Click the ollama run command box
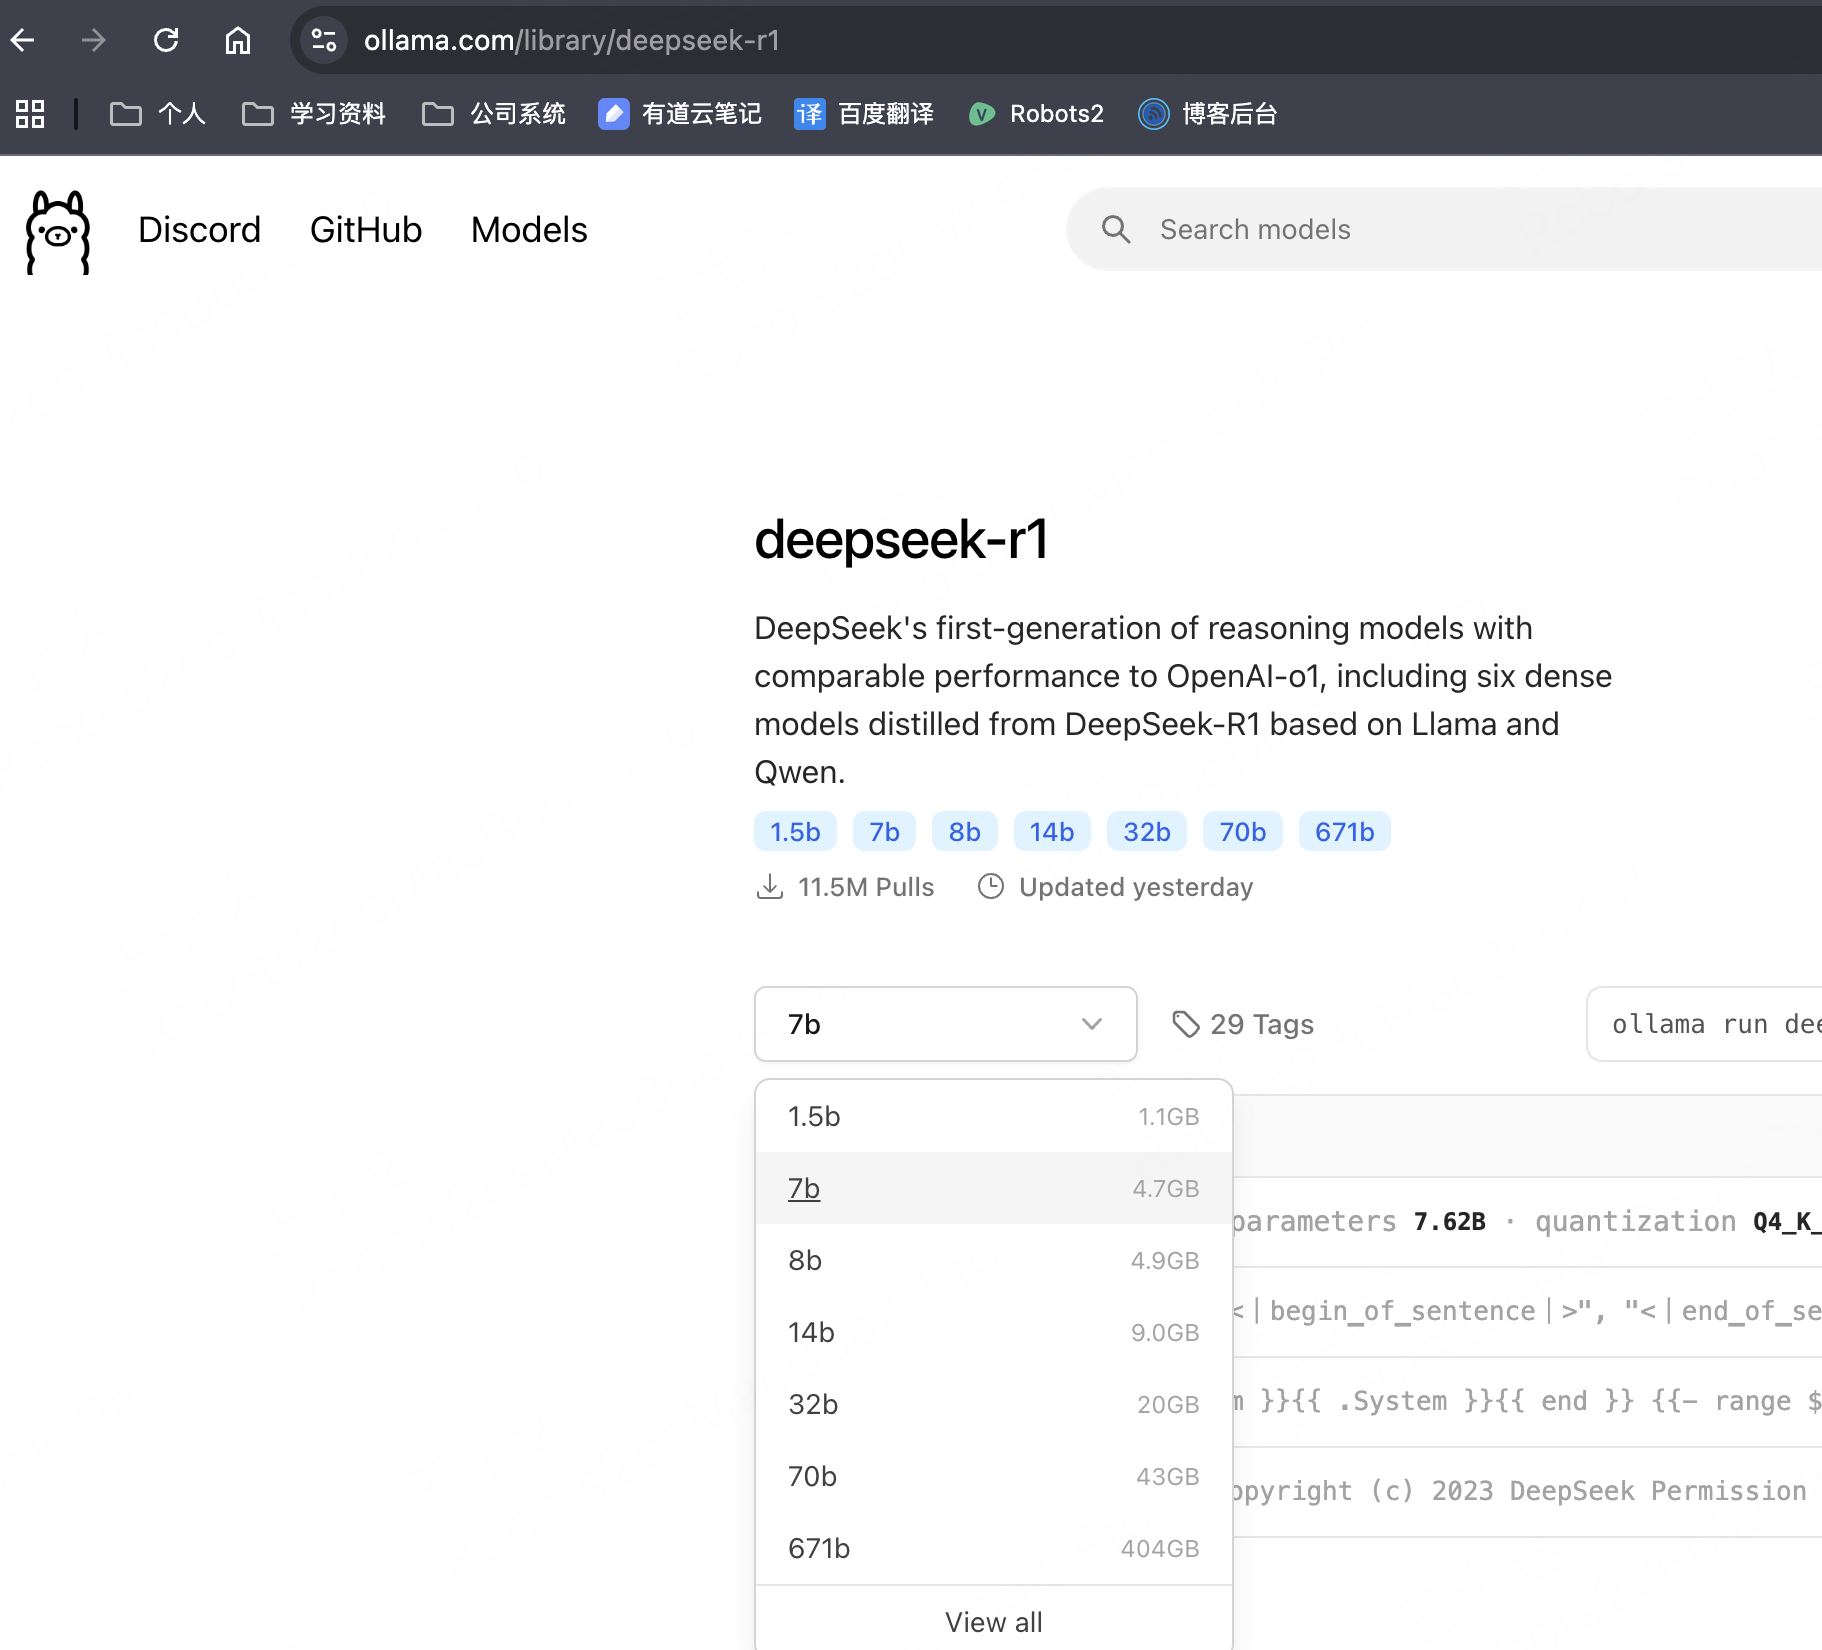 coord(1712,1024)
